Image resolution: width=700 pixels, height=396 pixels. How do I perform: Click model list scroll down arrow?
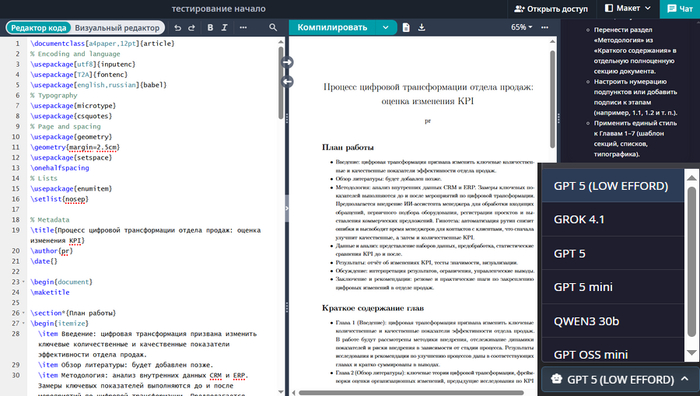691,353
